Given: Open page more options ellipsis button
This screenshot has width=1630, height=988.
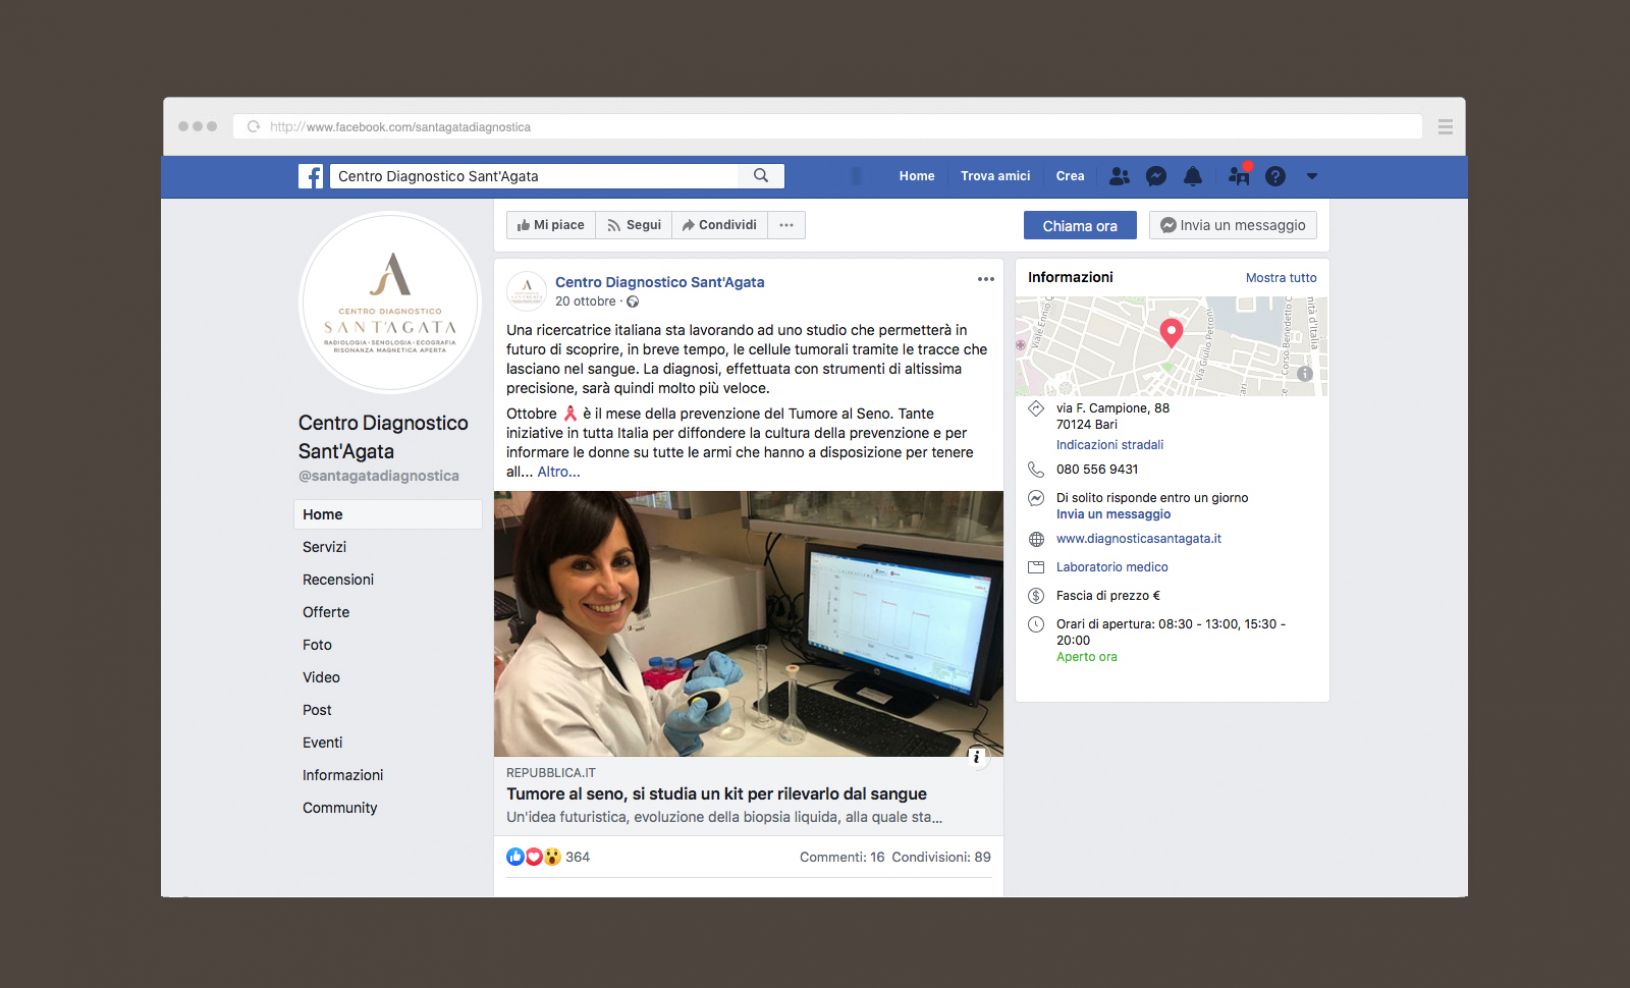Looking at the screenshot, I should tap(787, 225).
